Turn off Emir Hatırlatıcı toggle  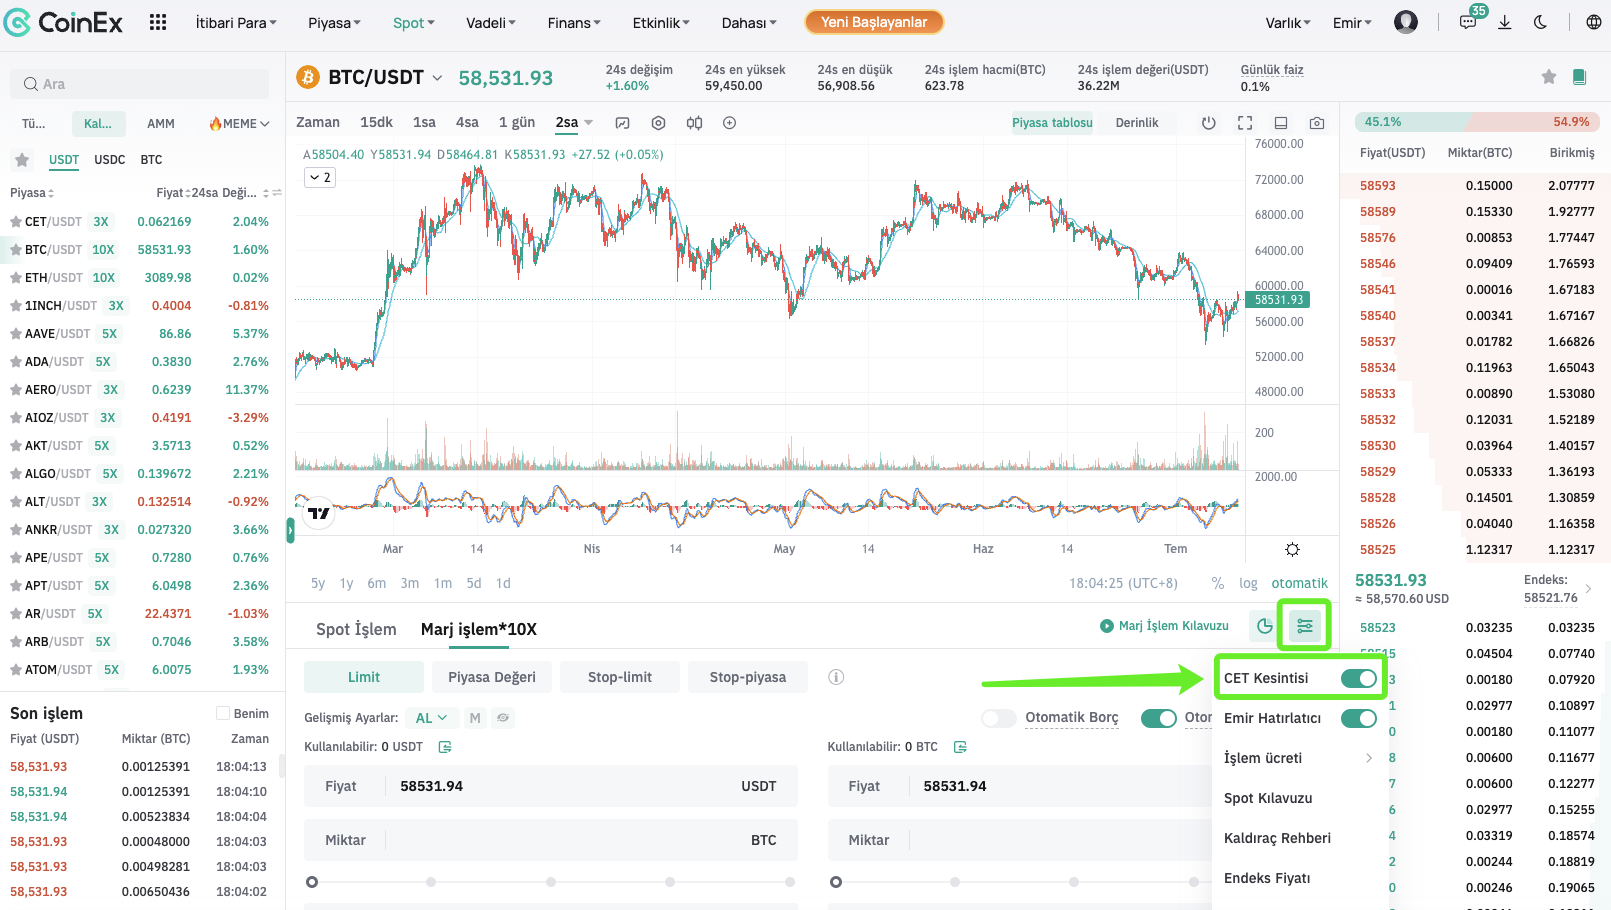[1359, 718]
